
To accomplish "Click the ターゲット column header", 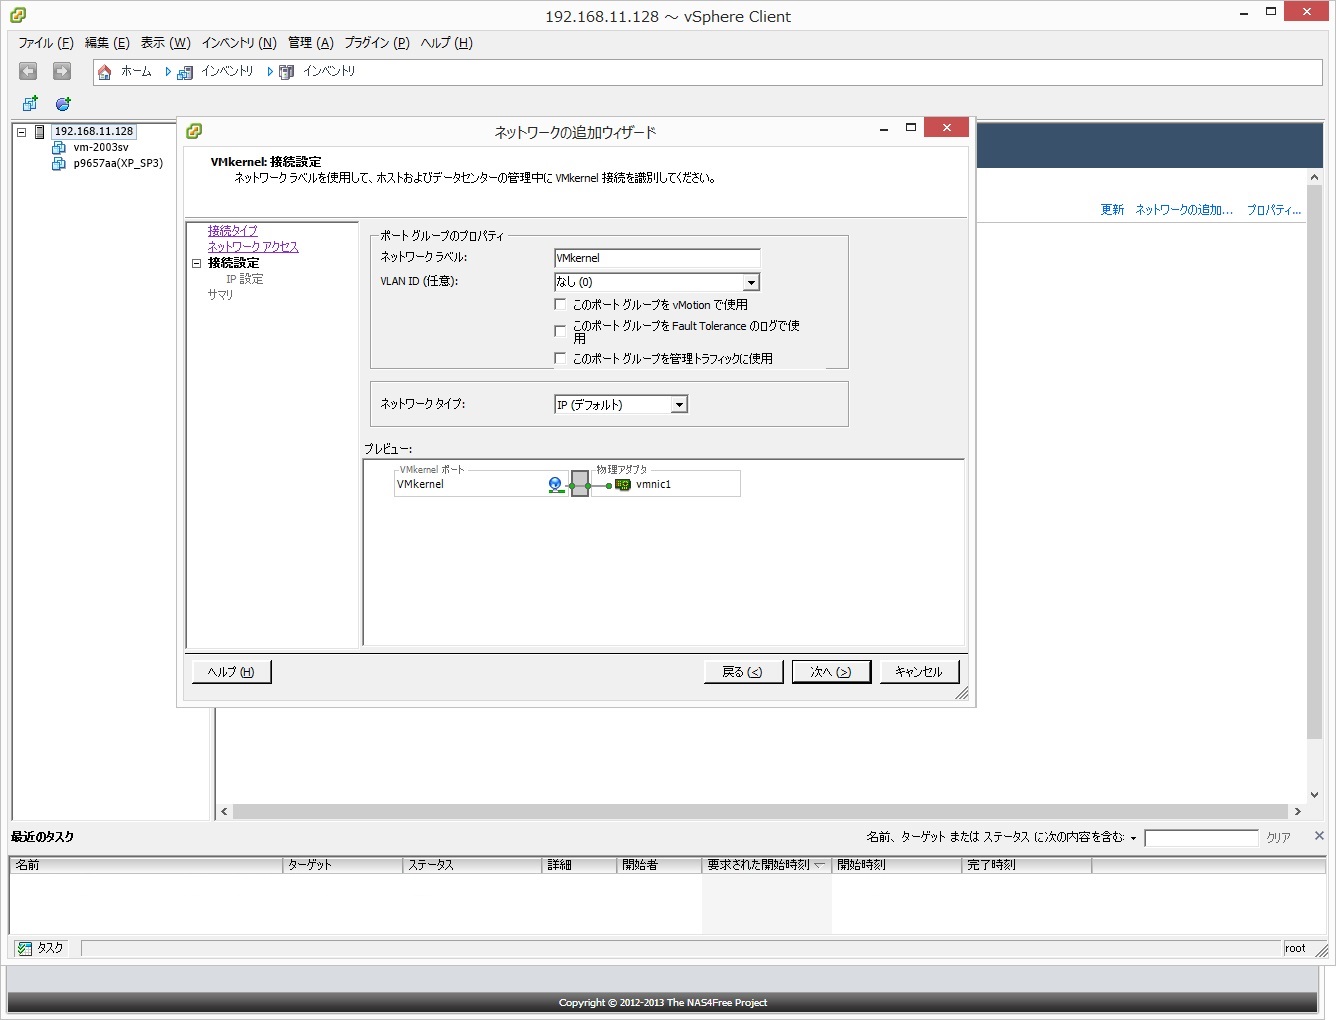I will coord(343,865).
